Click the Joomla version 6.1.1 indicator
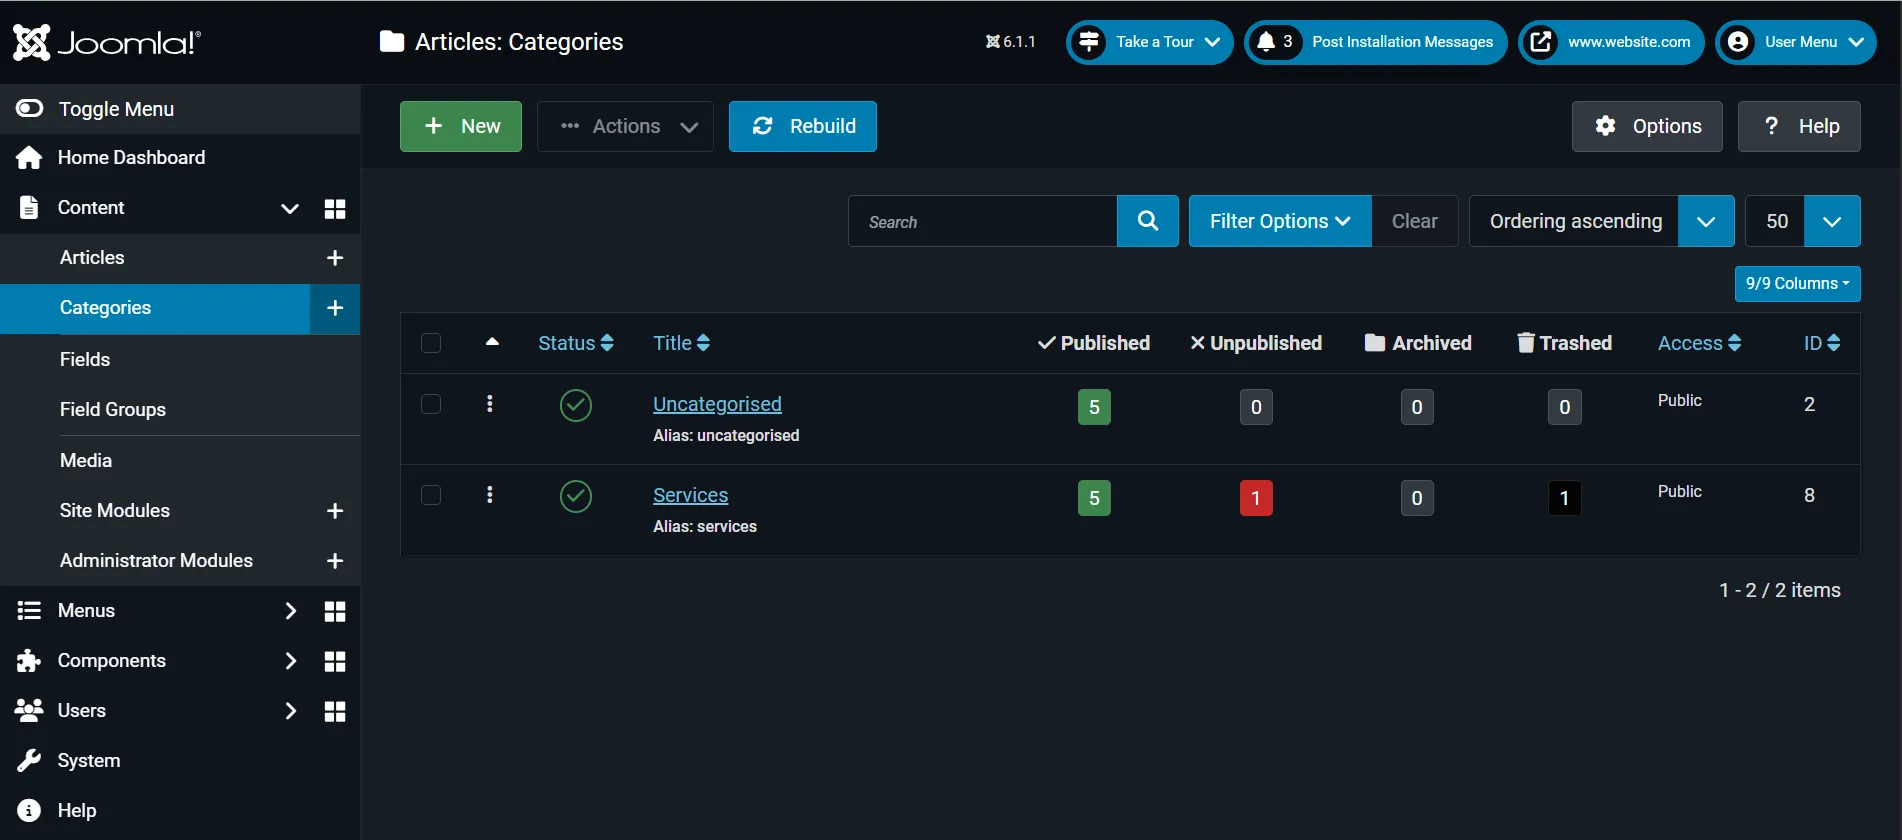The image size is (1902, 840). tap(1010, 42)
